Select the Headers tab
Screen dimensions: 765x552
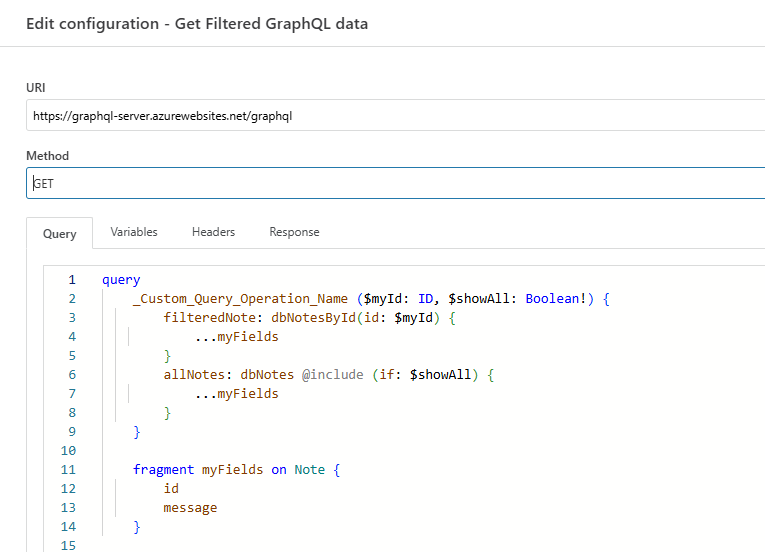point(213,232)
